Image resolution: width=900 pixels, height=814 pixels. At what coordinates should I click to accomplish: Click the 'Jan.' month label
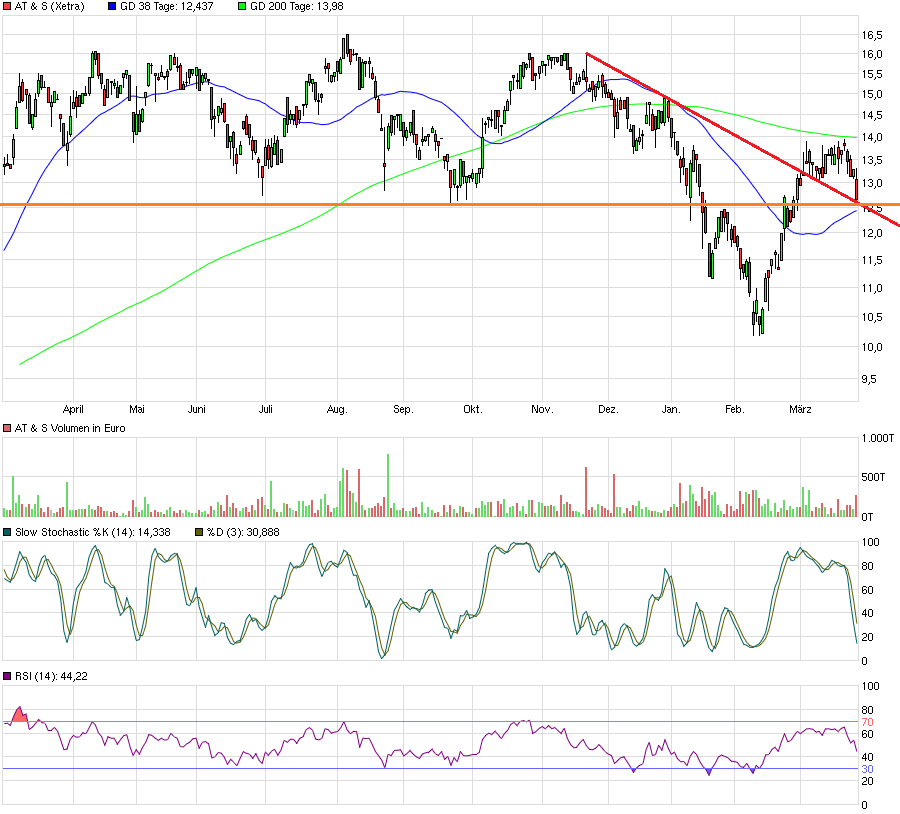672,409
